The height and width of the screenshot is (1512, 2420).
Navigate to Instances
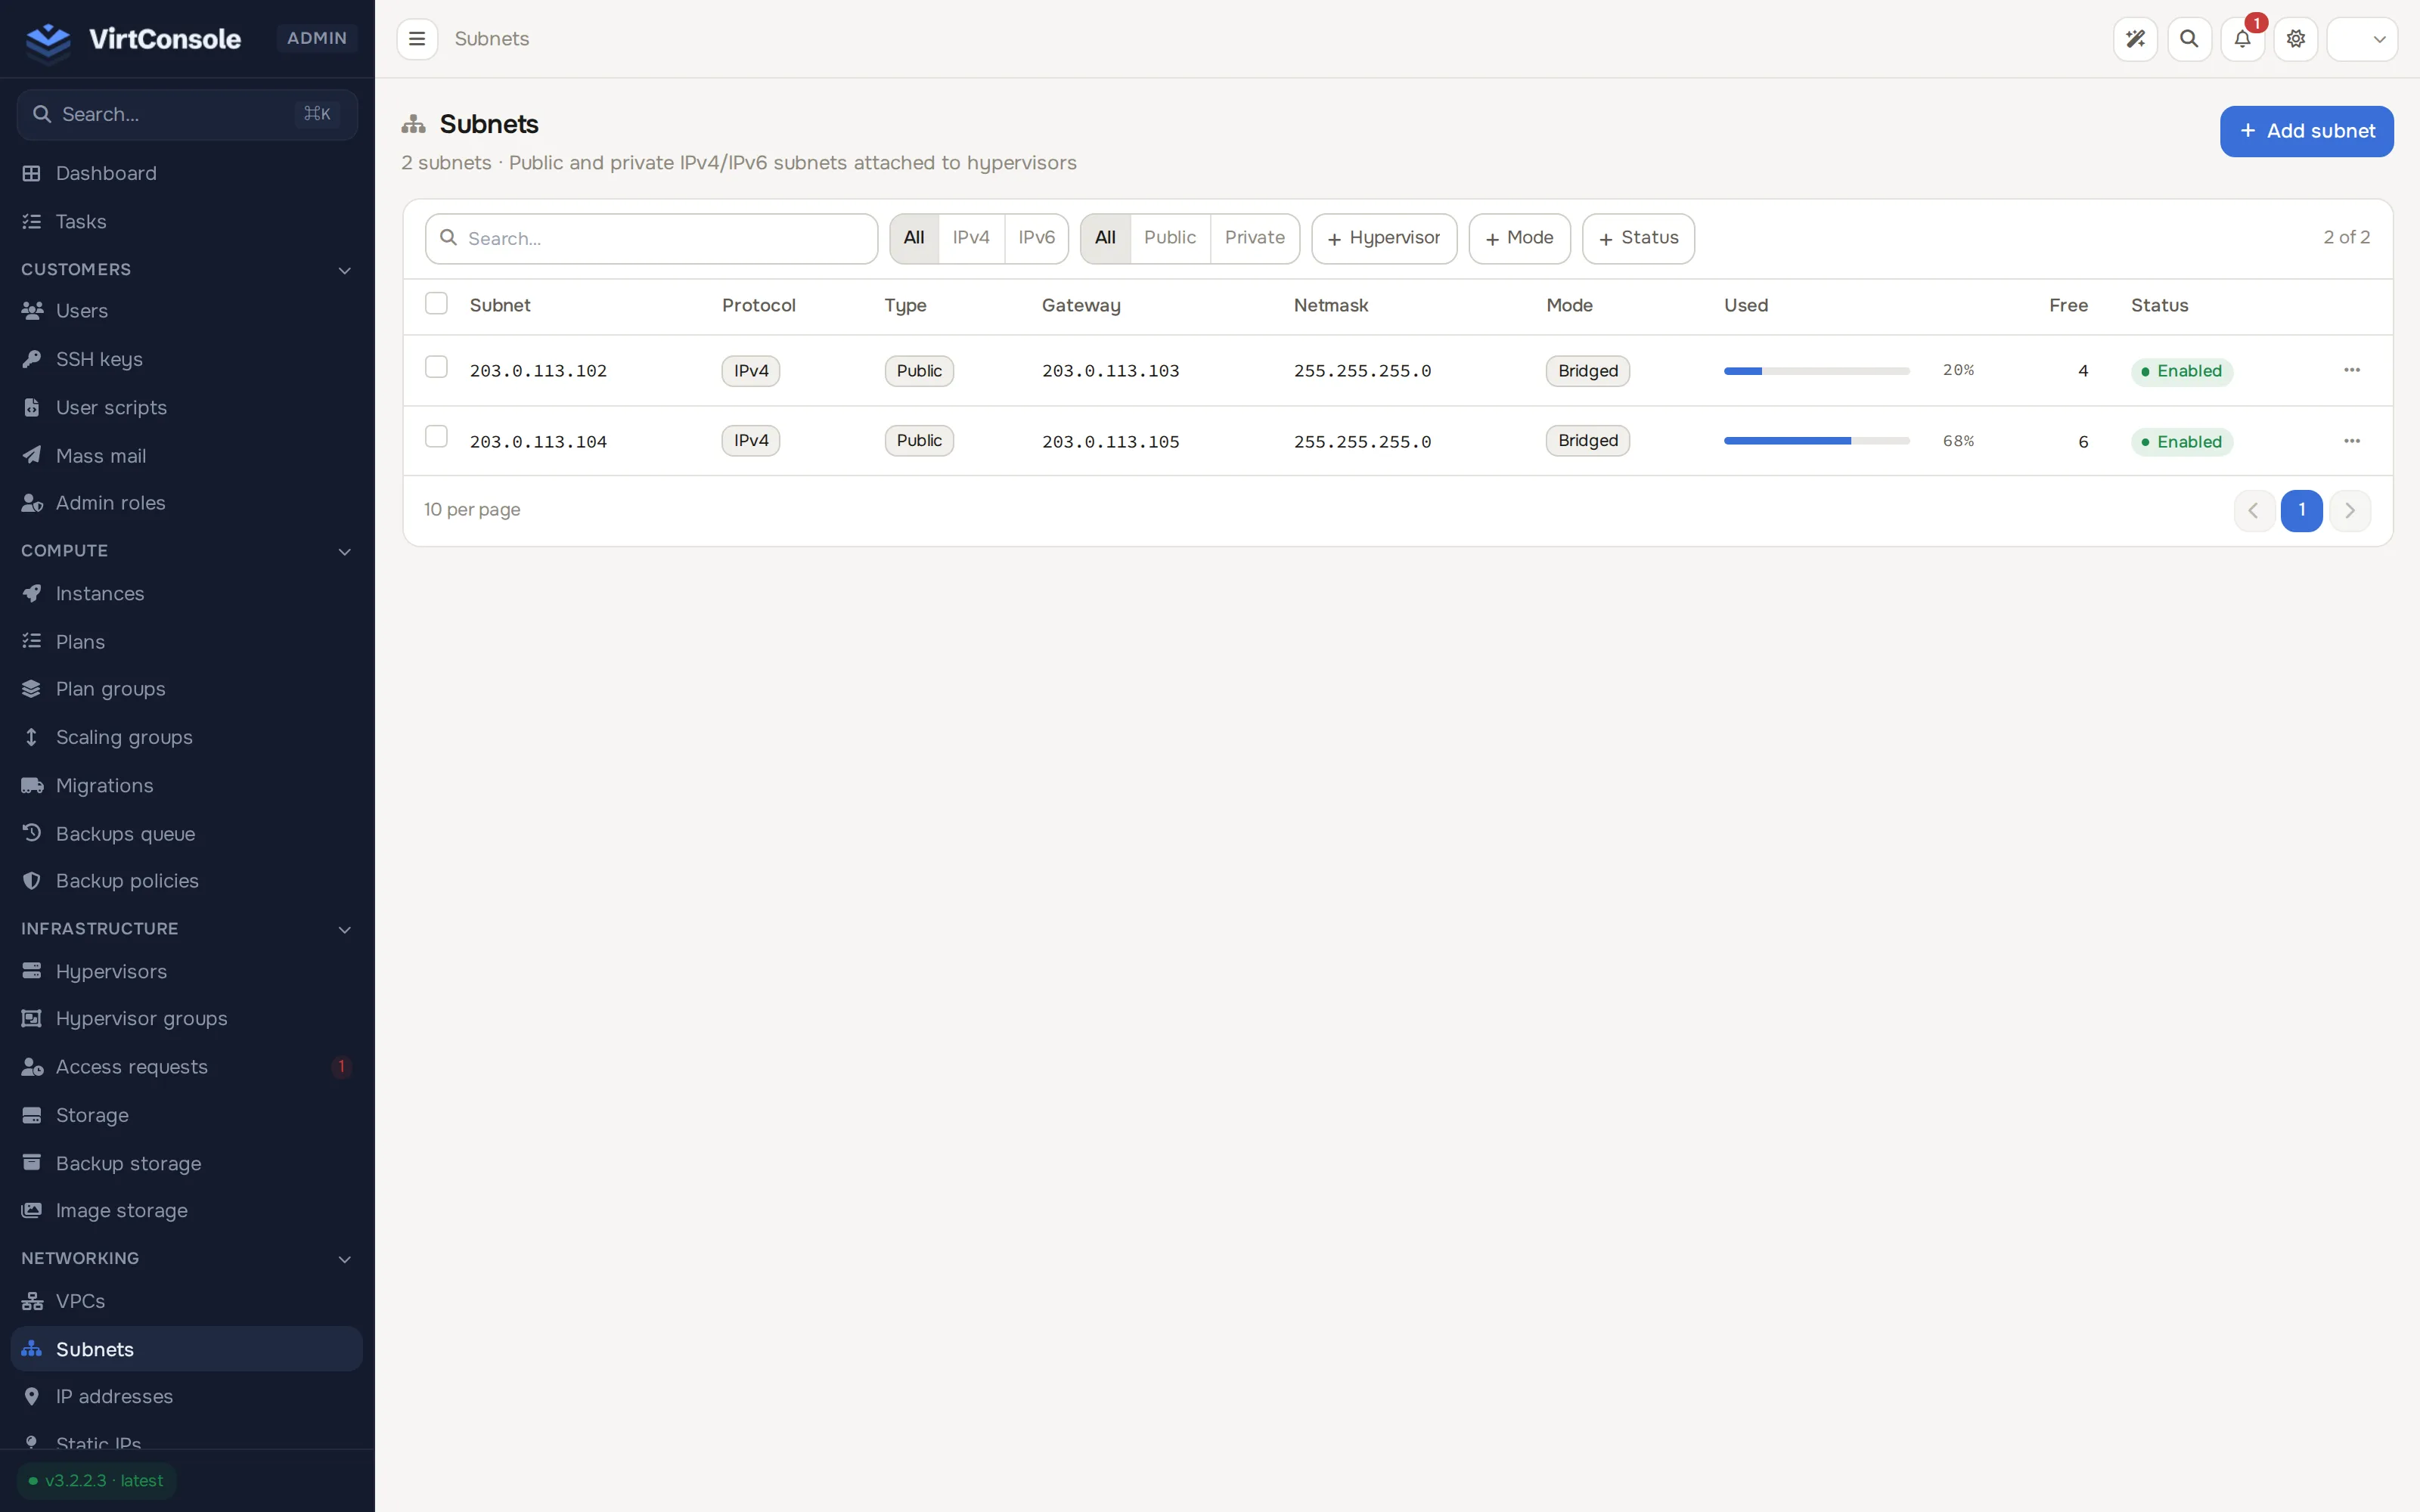187,593
